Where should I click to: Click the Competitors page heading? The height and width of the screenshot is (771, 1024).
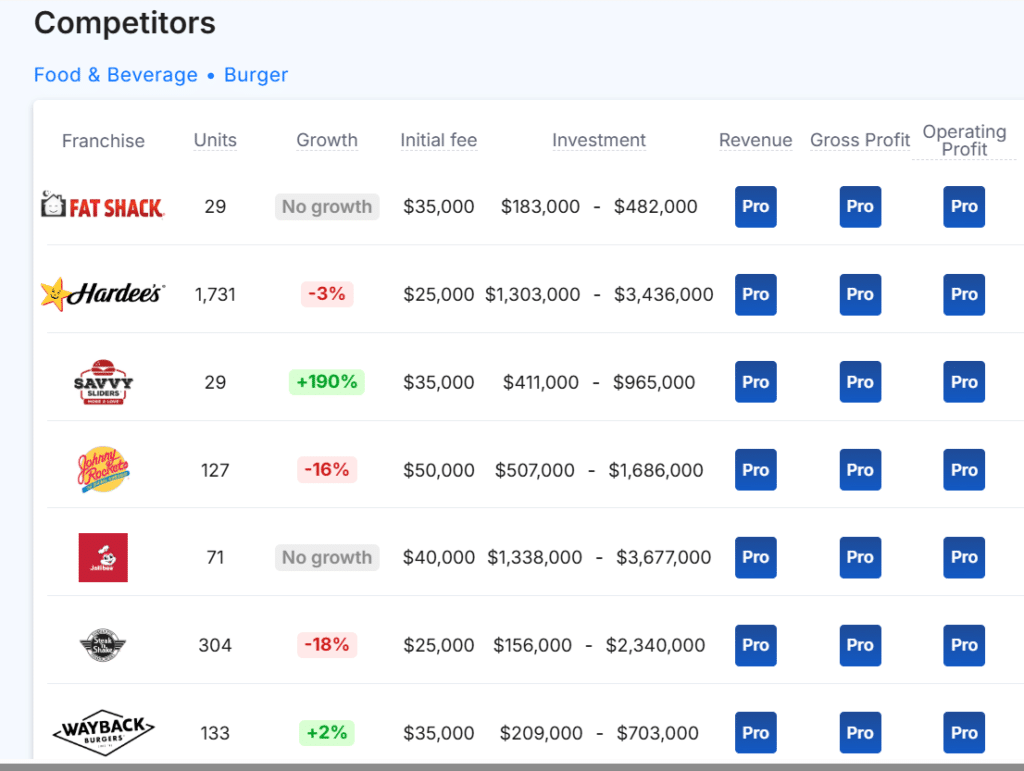[125, 23]
